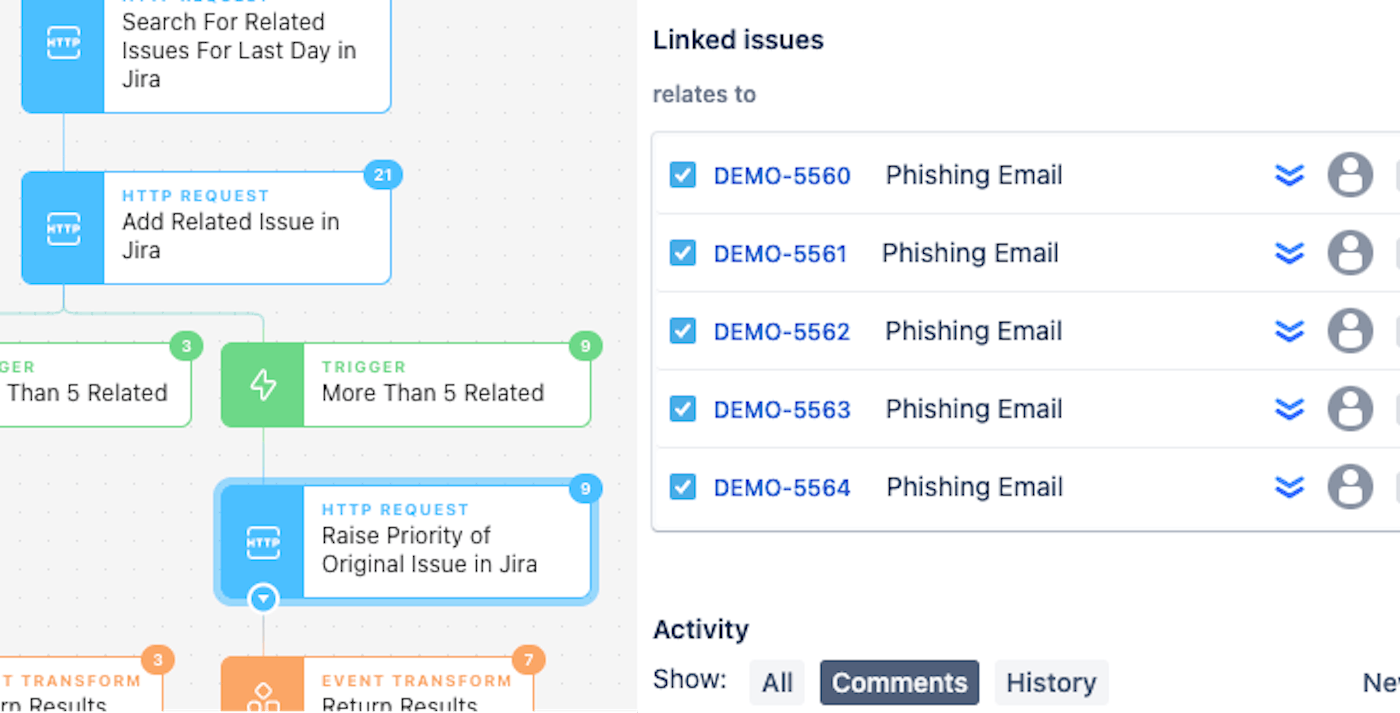Click HTTP icon on Add Related Issue action
The image size is (1400, 713).
[63, 228]
